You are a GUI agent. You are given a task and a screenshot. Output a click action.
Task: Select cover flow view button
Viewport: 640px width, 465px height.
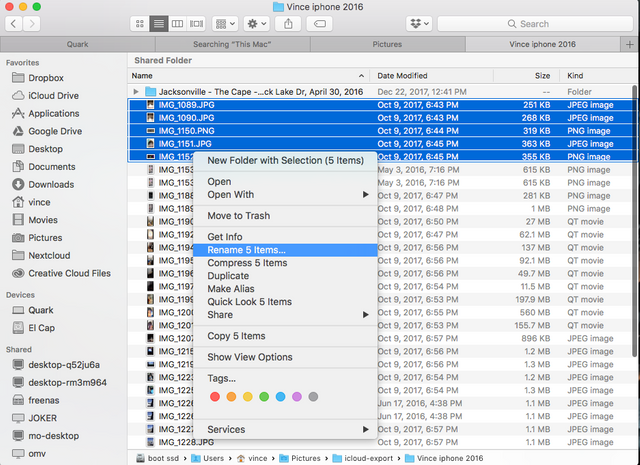(197, 23)
